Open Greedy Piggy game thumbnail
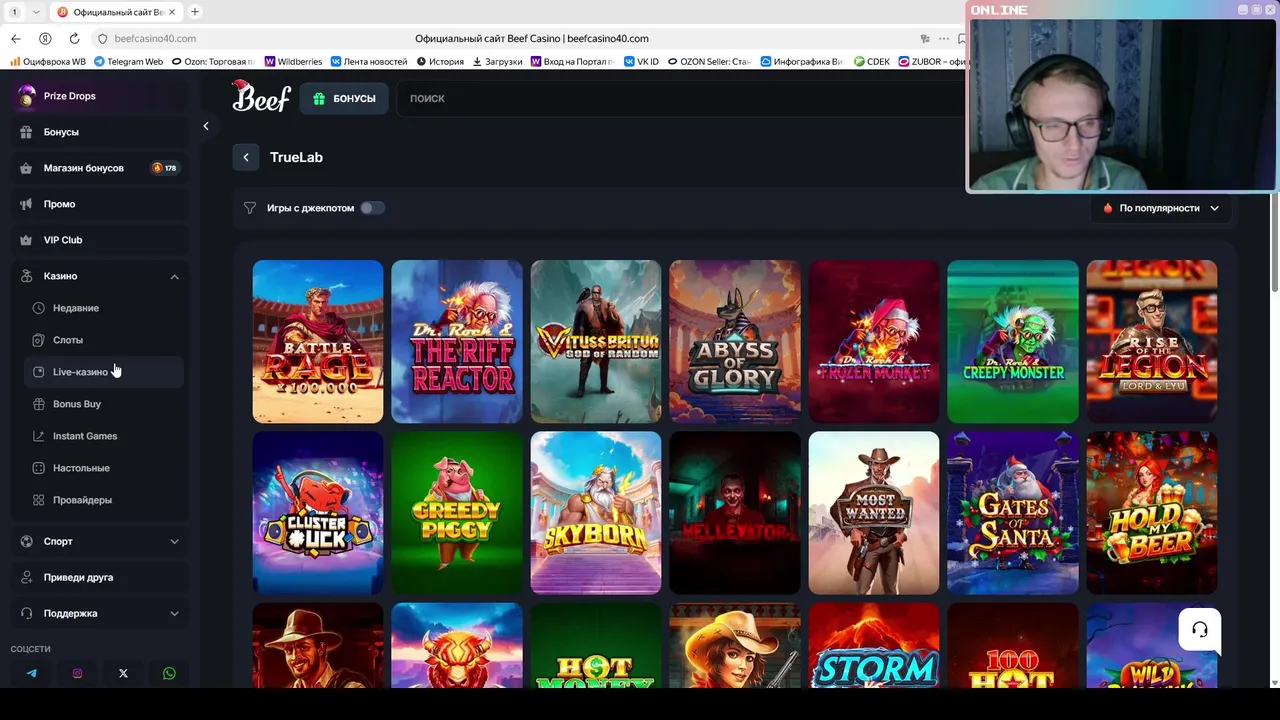The height and width of the screenshot is (720, 1280). (457, 513)
